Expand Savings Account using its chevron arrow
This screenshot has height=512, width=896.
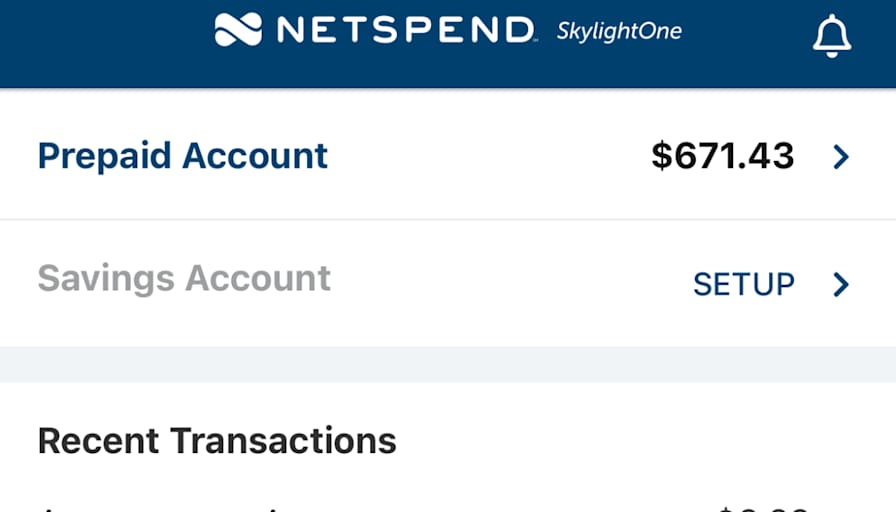pyautogui.click(x=841, y=284)
